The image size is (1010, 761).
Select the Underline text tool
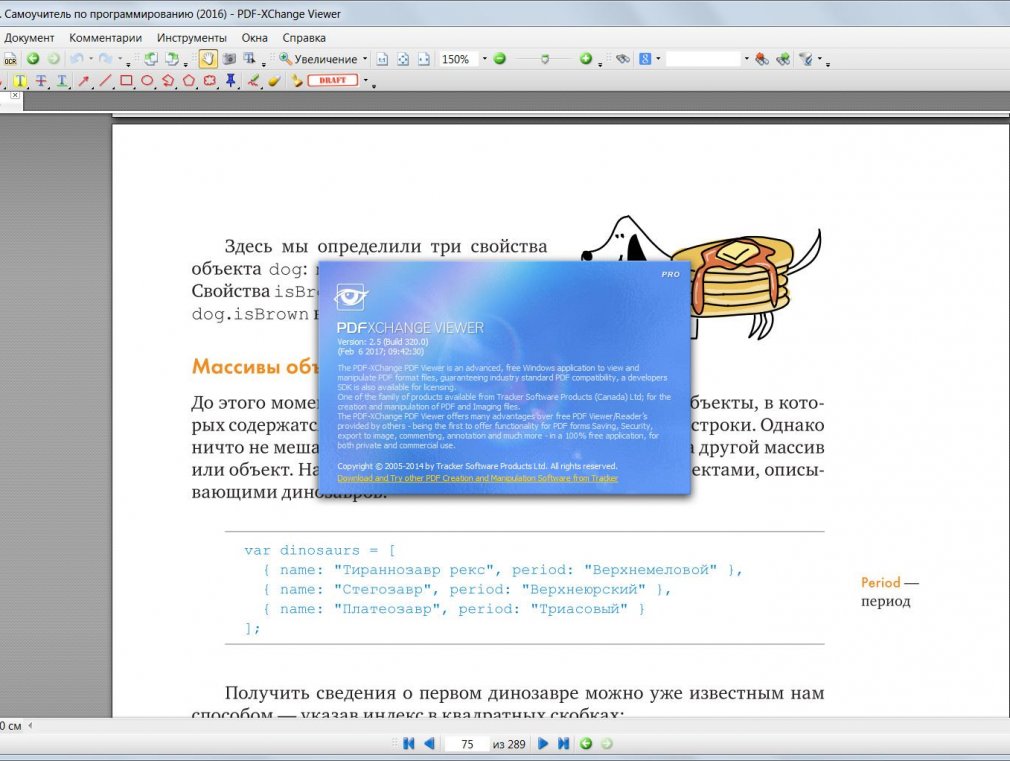(62, 81)
